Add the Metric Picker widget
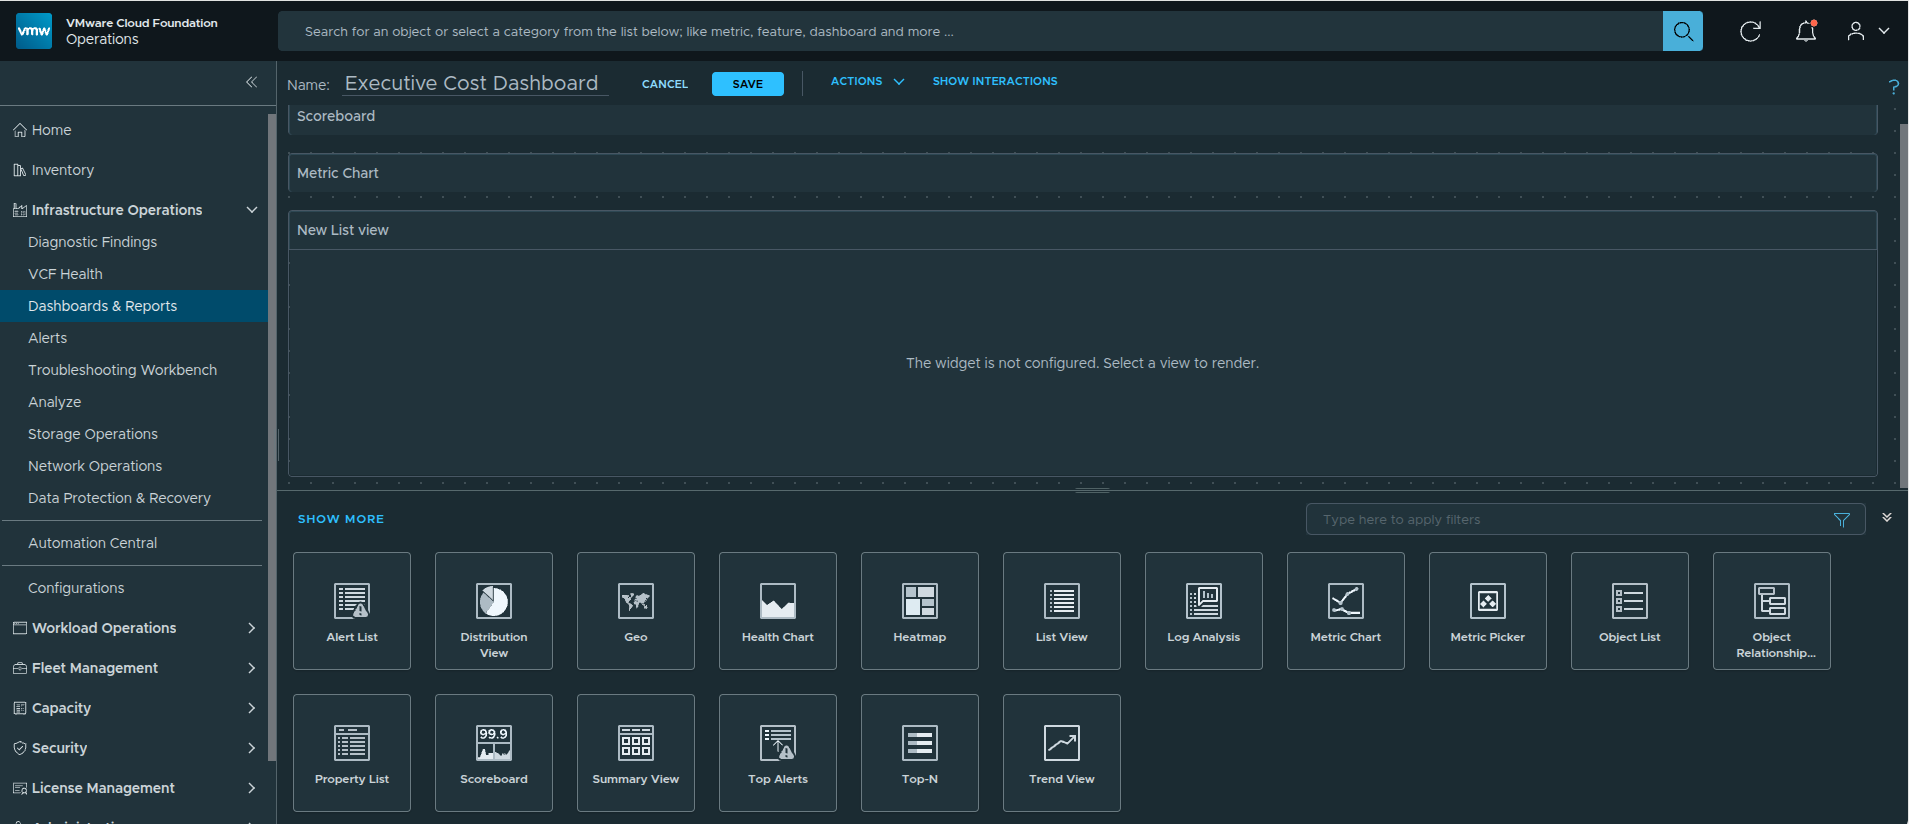1909x824 pixels. [x=1488, y=611]
